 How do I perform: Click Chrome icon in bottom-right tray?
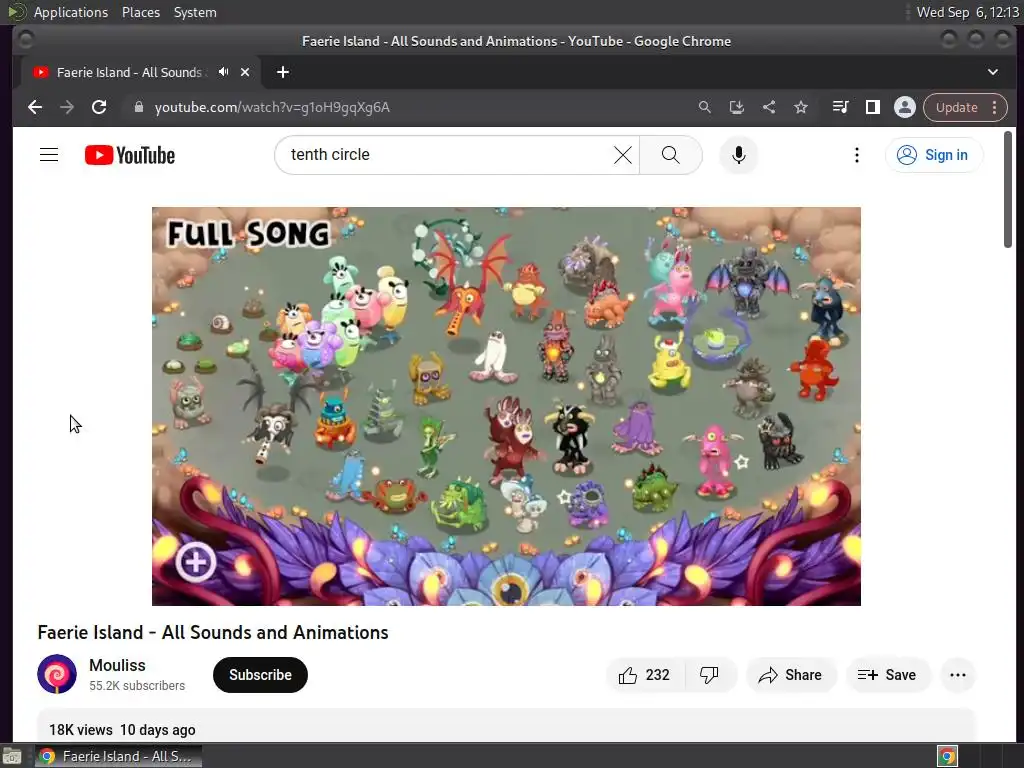[x=947, y=756]
